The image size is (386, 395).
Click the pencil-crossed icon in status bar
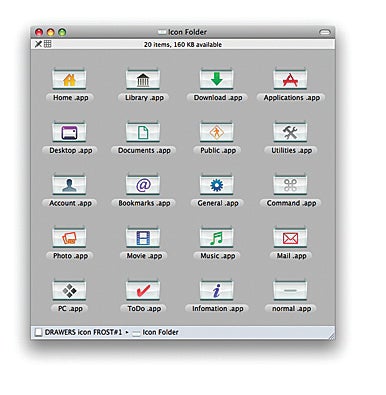38,44
